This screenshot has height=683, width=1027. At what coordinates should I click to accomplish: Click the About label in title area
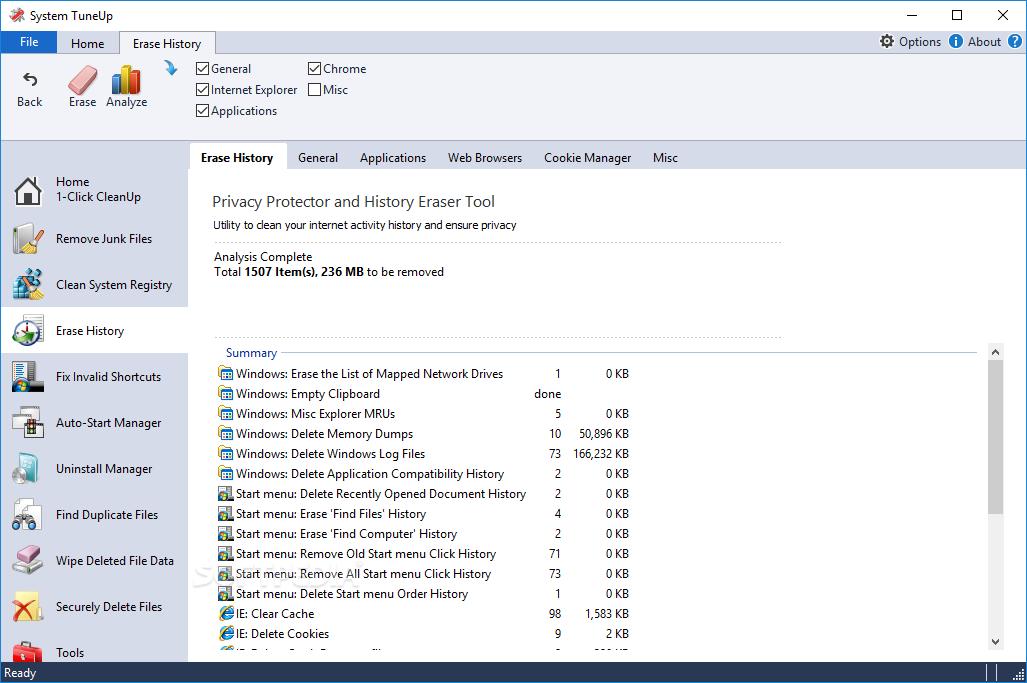coord(984,42)
